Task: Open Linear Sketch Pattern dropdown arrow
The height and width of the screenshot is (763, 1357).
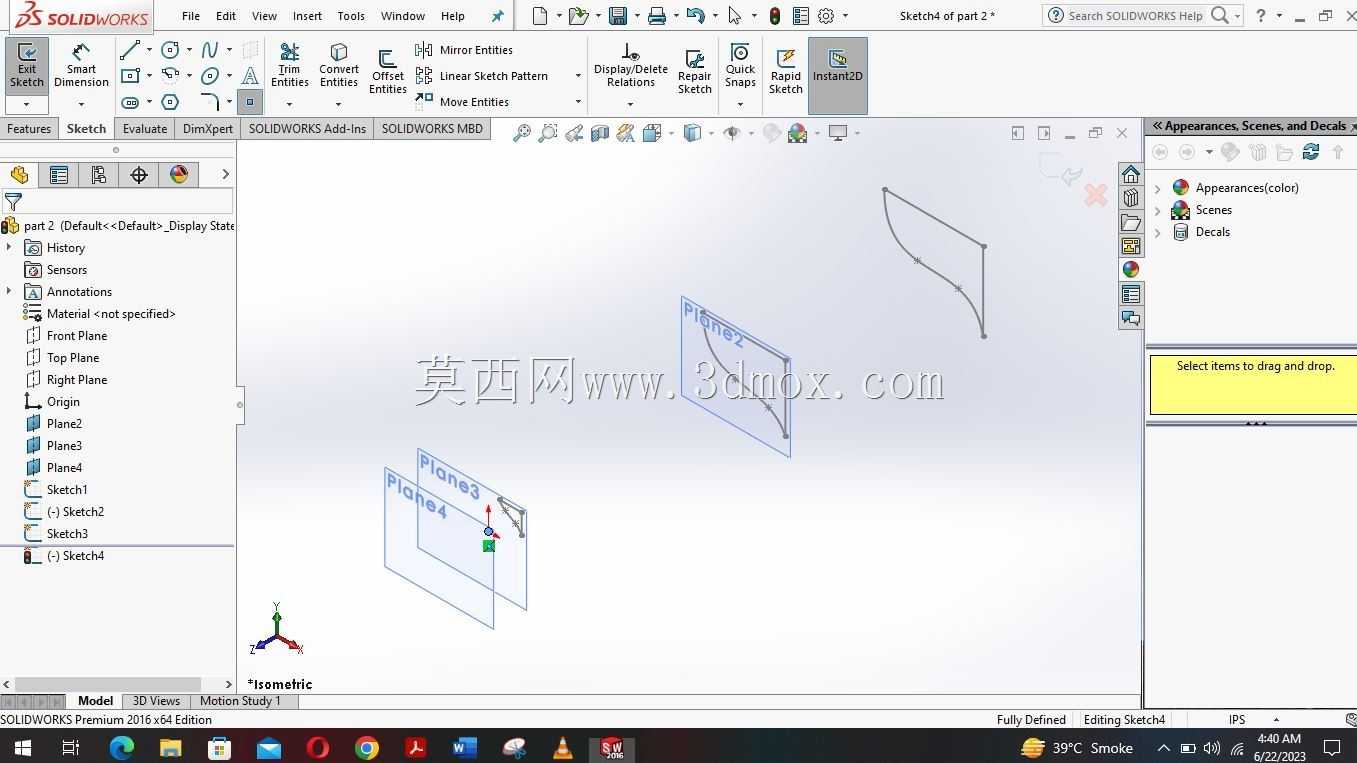Action: pyautogui.click(x=578, y=76)
